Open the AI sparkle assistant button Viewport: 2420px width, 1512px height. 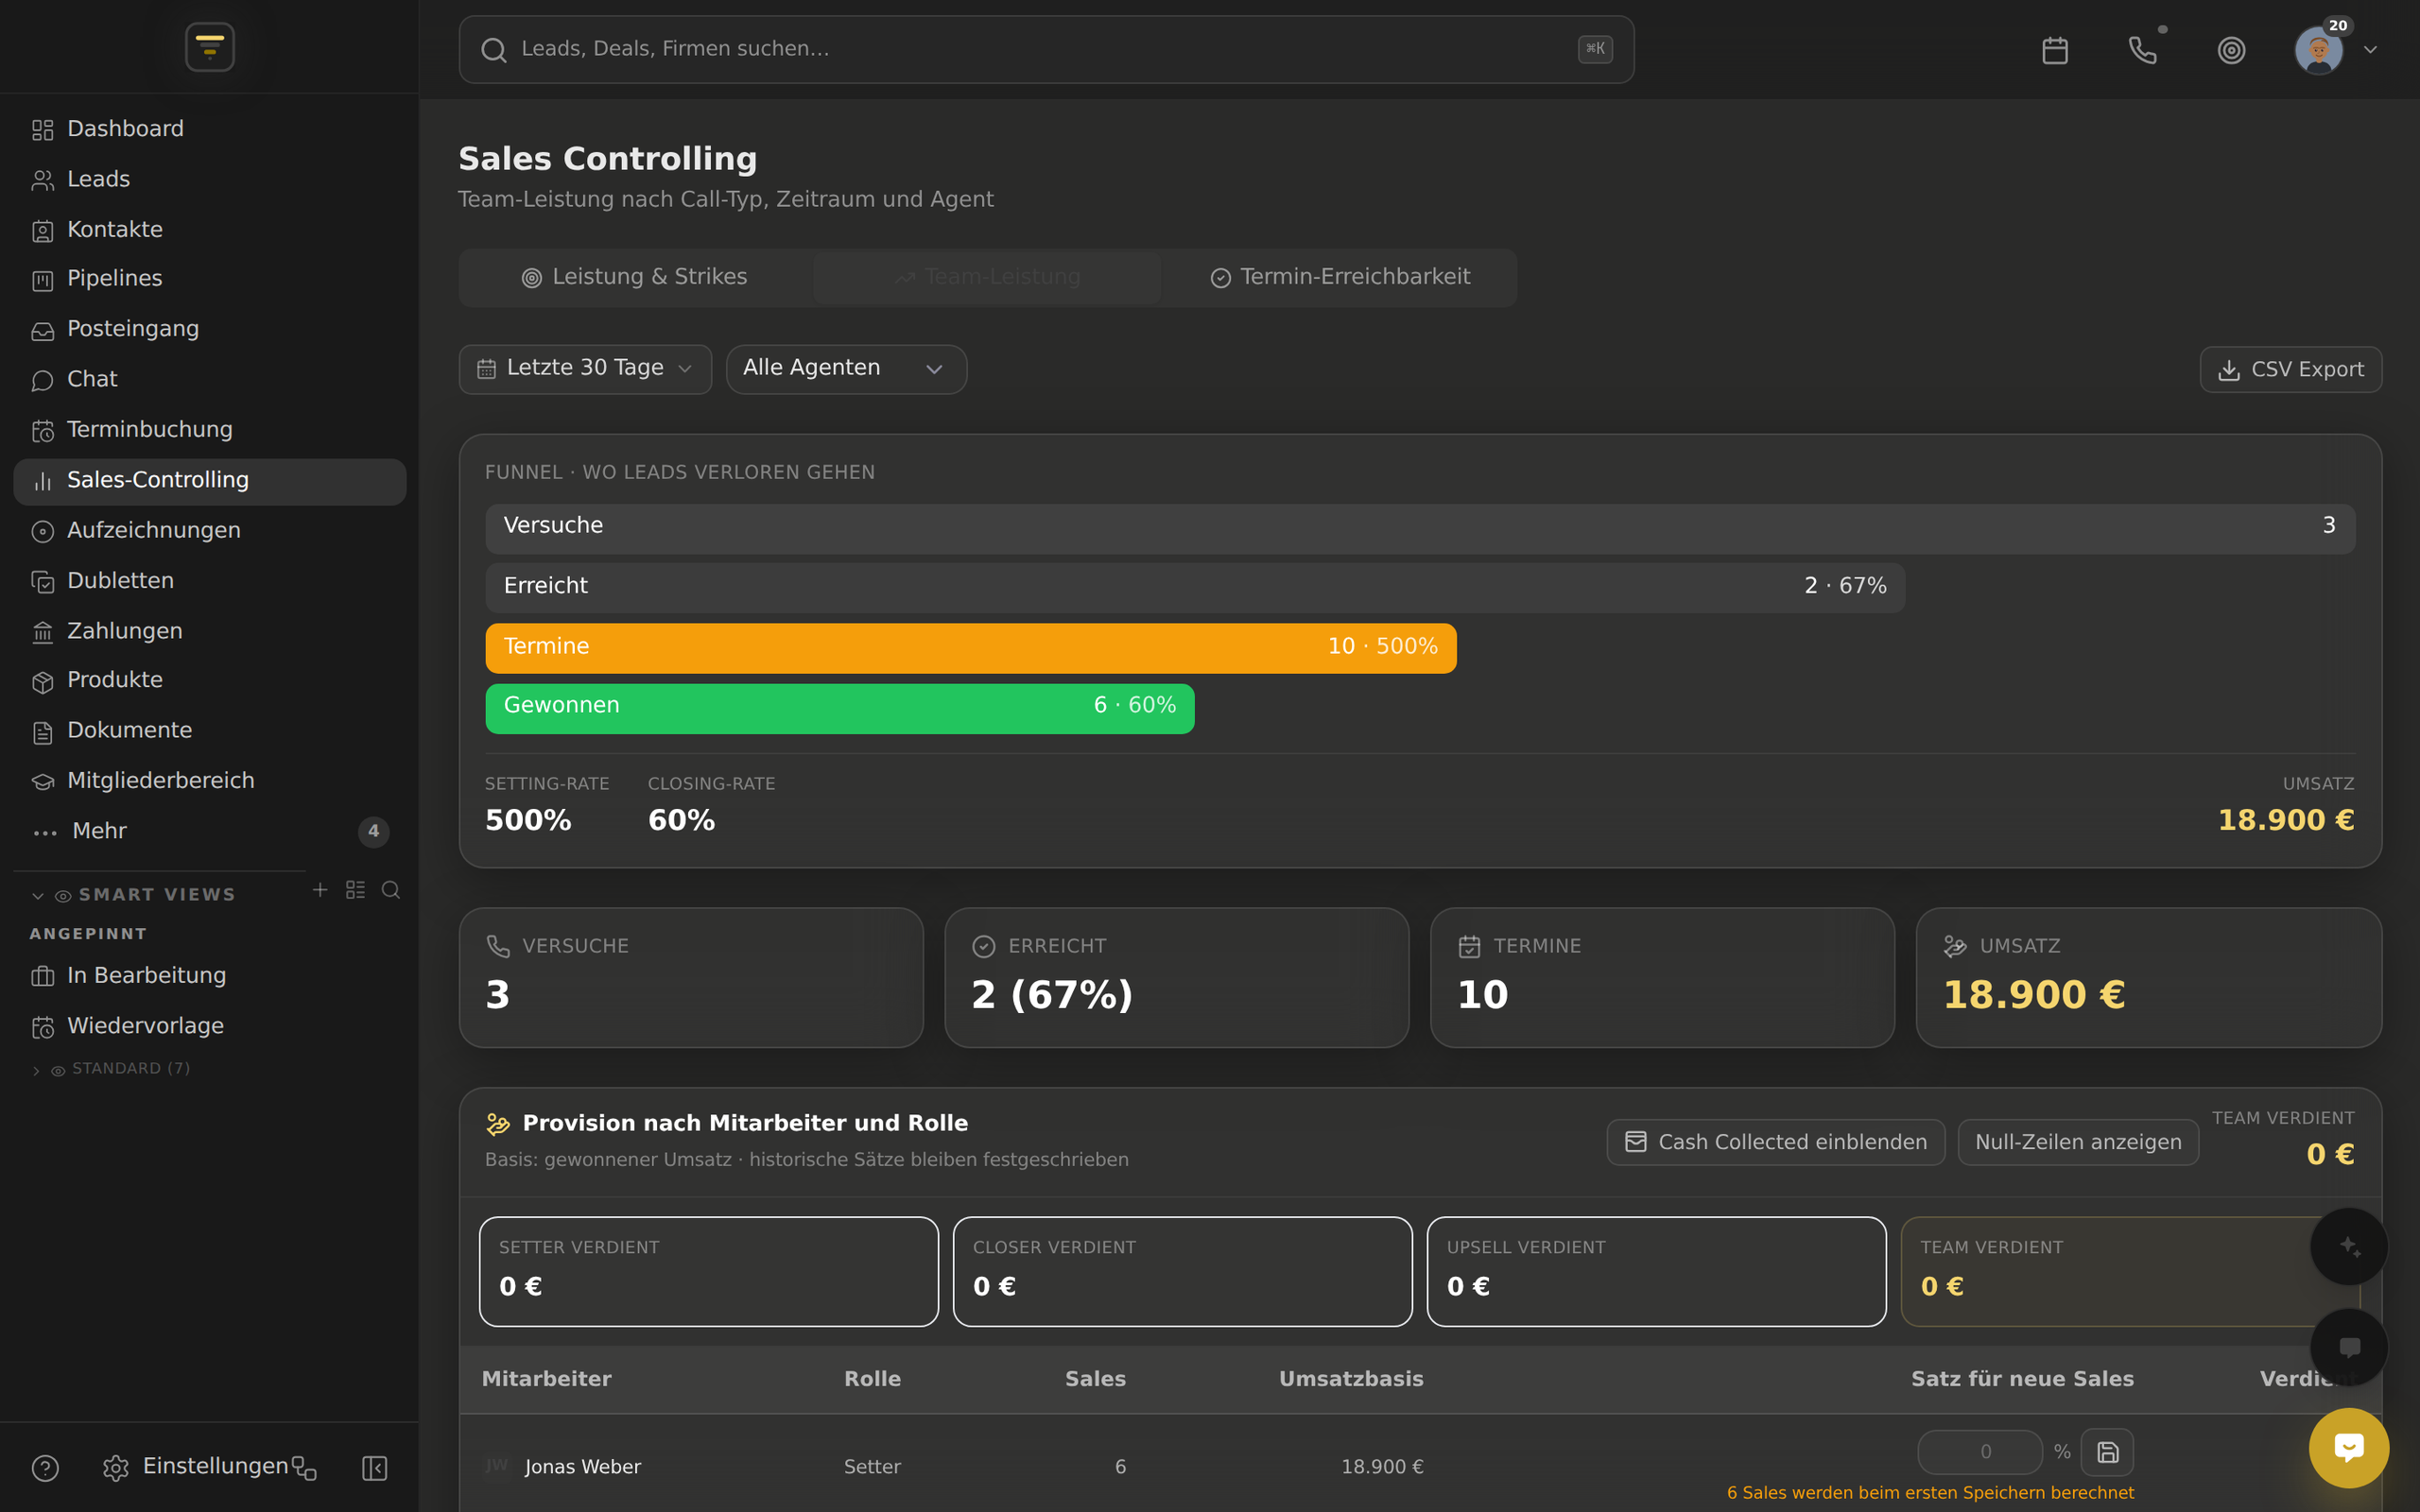click(x=2348, y=1246)
